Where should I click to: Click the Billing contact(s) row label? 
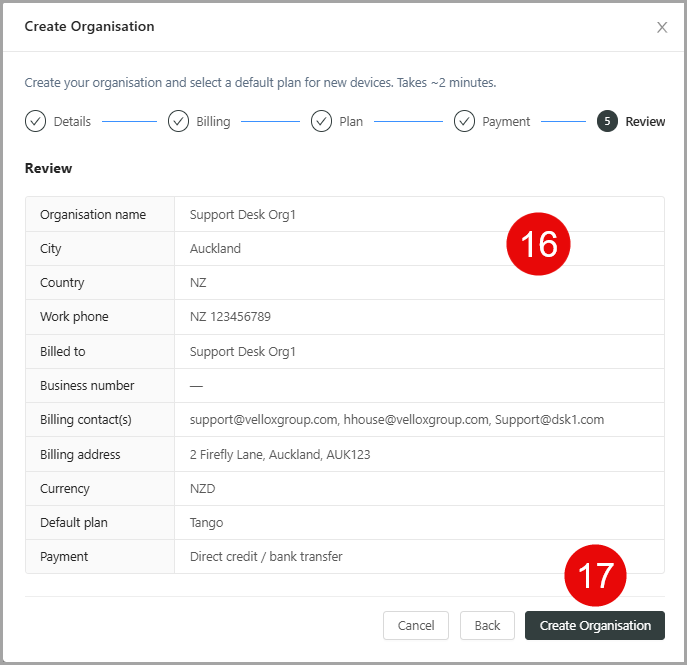tap(85, 420)
